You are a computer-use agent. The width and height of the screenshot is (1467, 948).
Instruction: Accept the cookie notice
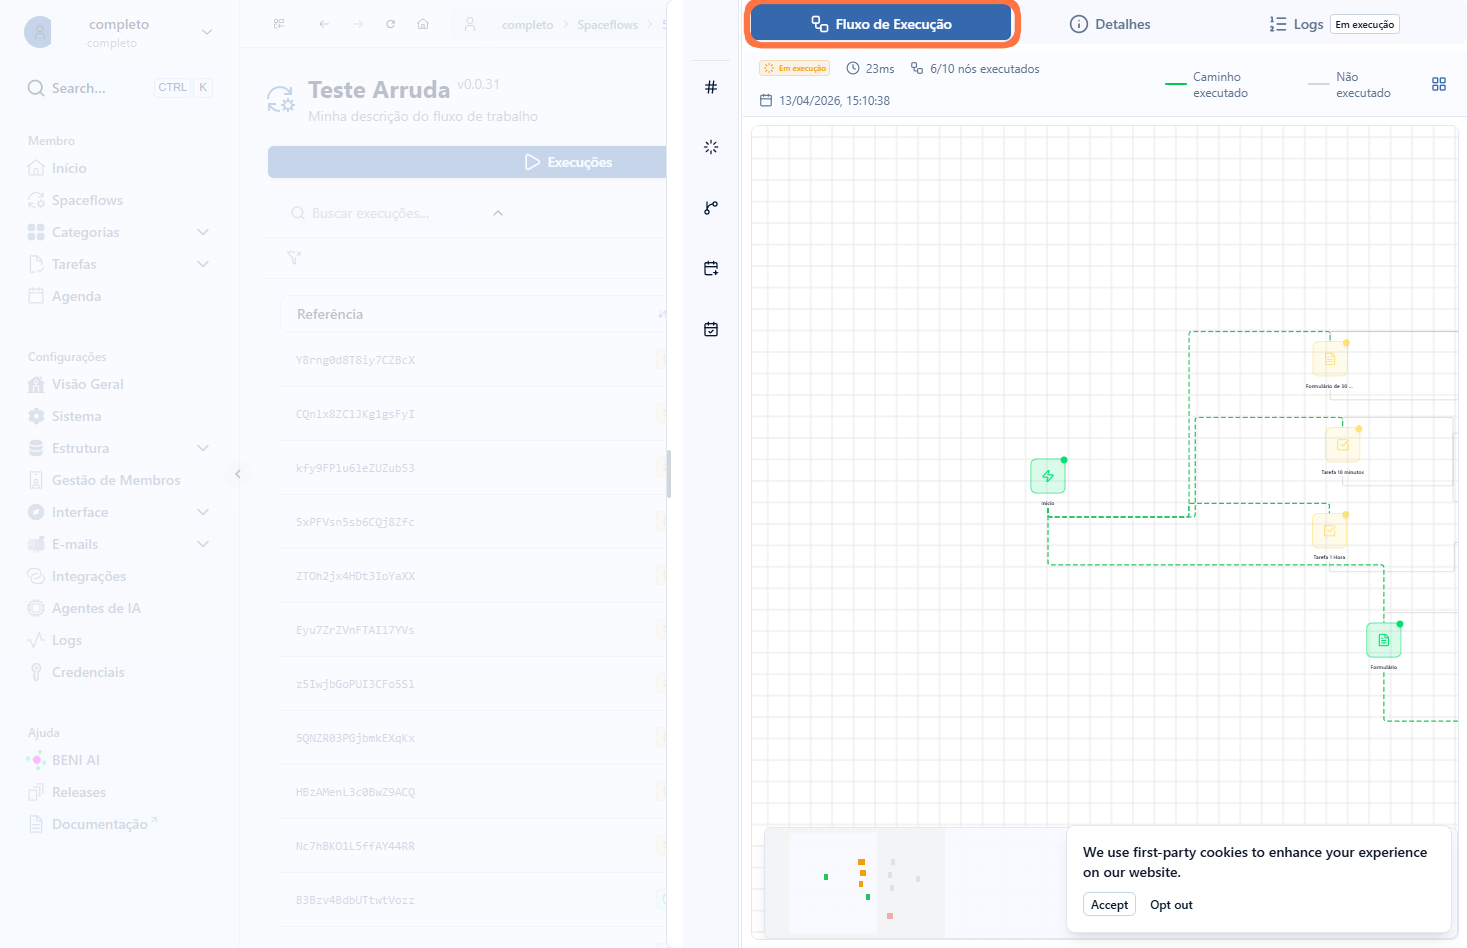click(1109, 905)
